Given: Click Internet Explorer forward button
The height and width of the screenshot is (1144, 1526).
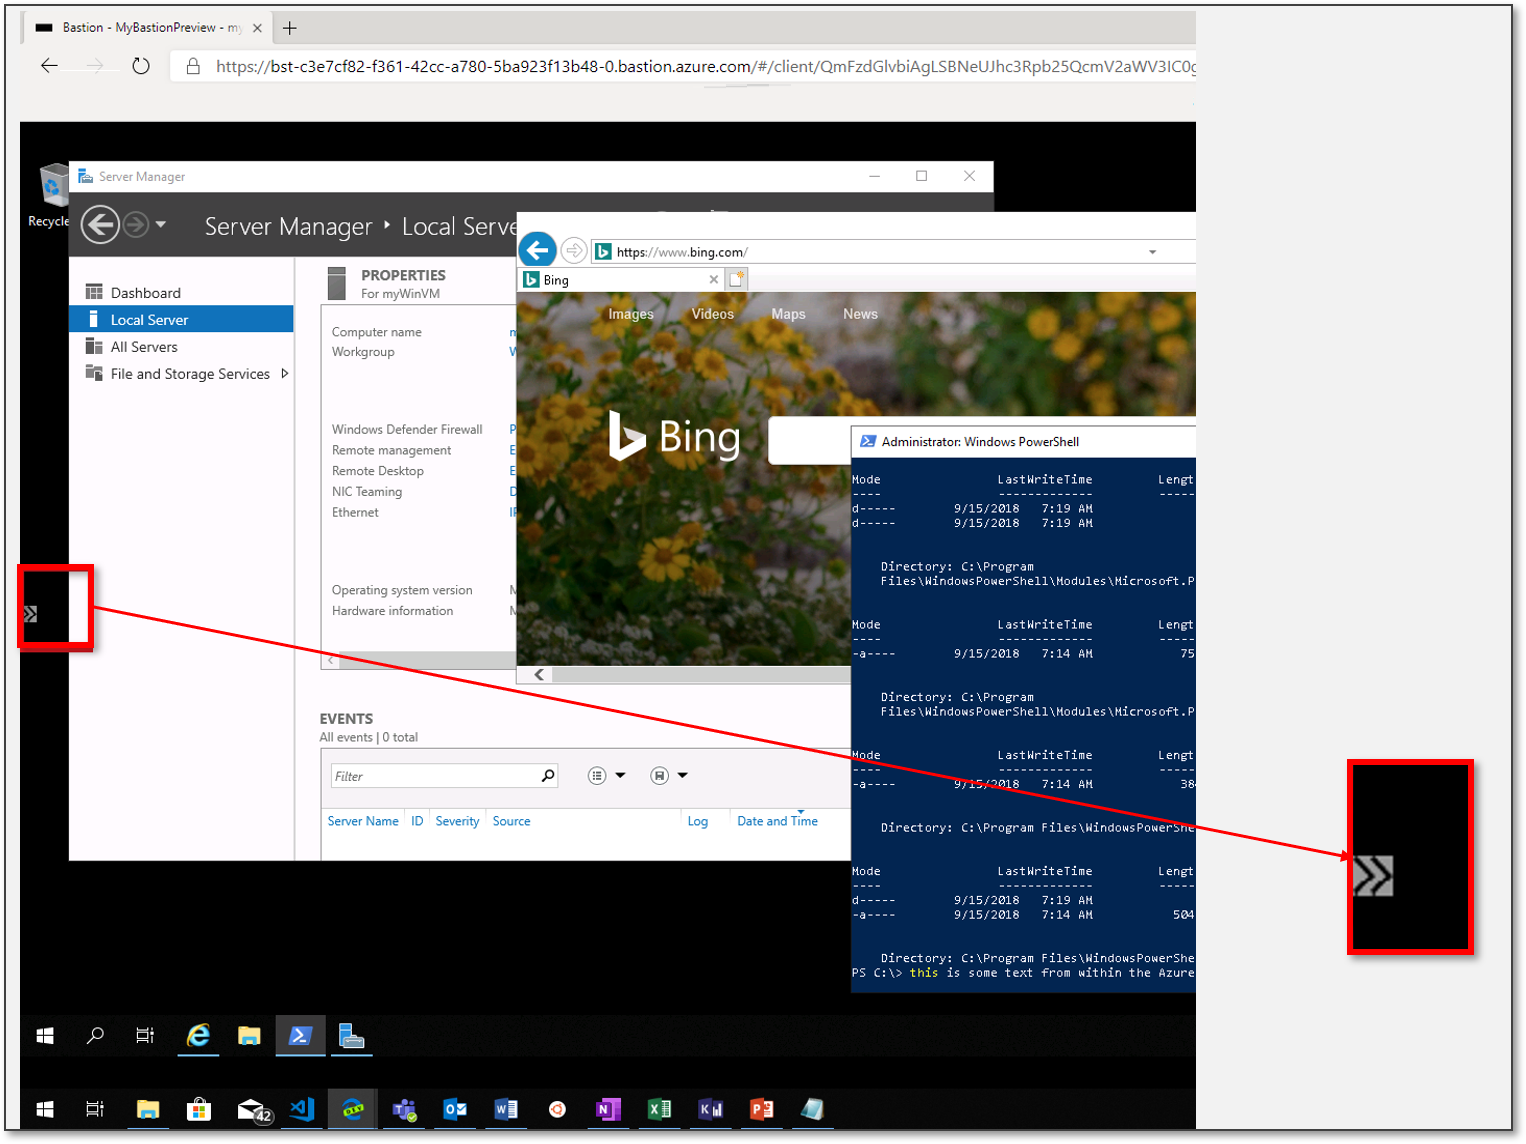Looking at the screenshot, I should [x=573, y=250].
